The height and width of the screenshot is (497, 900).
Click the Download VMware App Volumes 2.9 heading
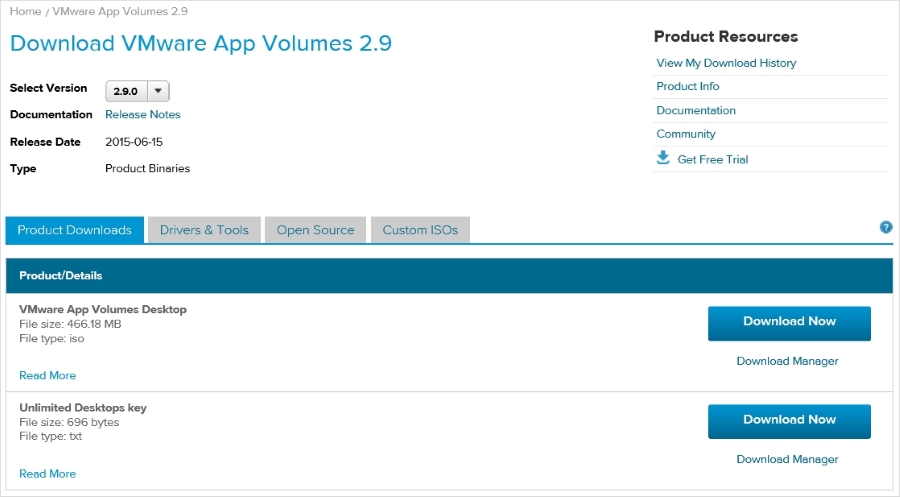[201, 44]
